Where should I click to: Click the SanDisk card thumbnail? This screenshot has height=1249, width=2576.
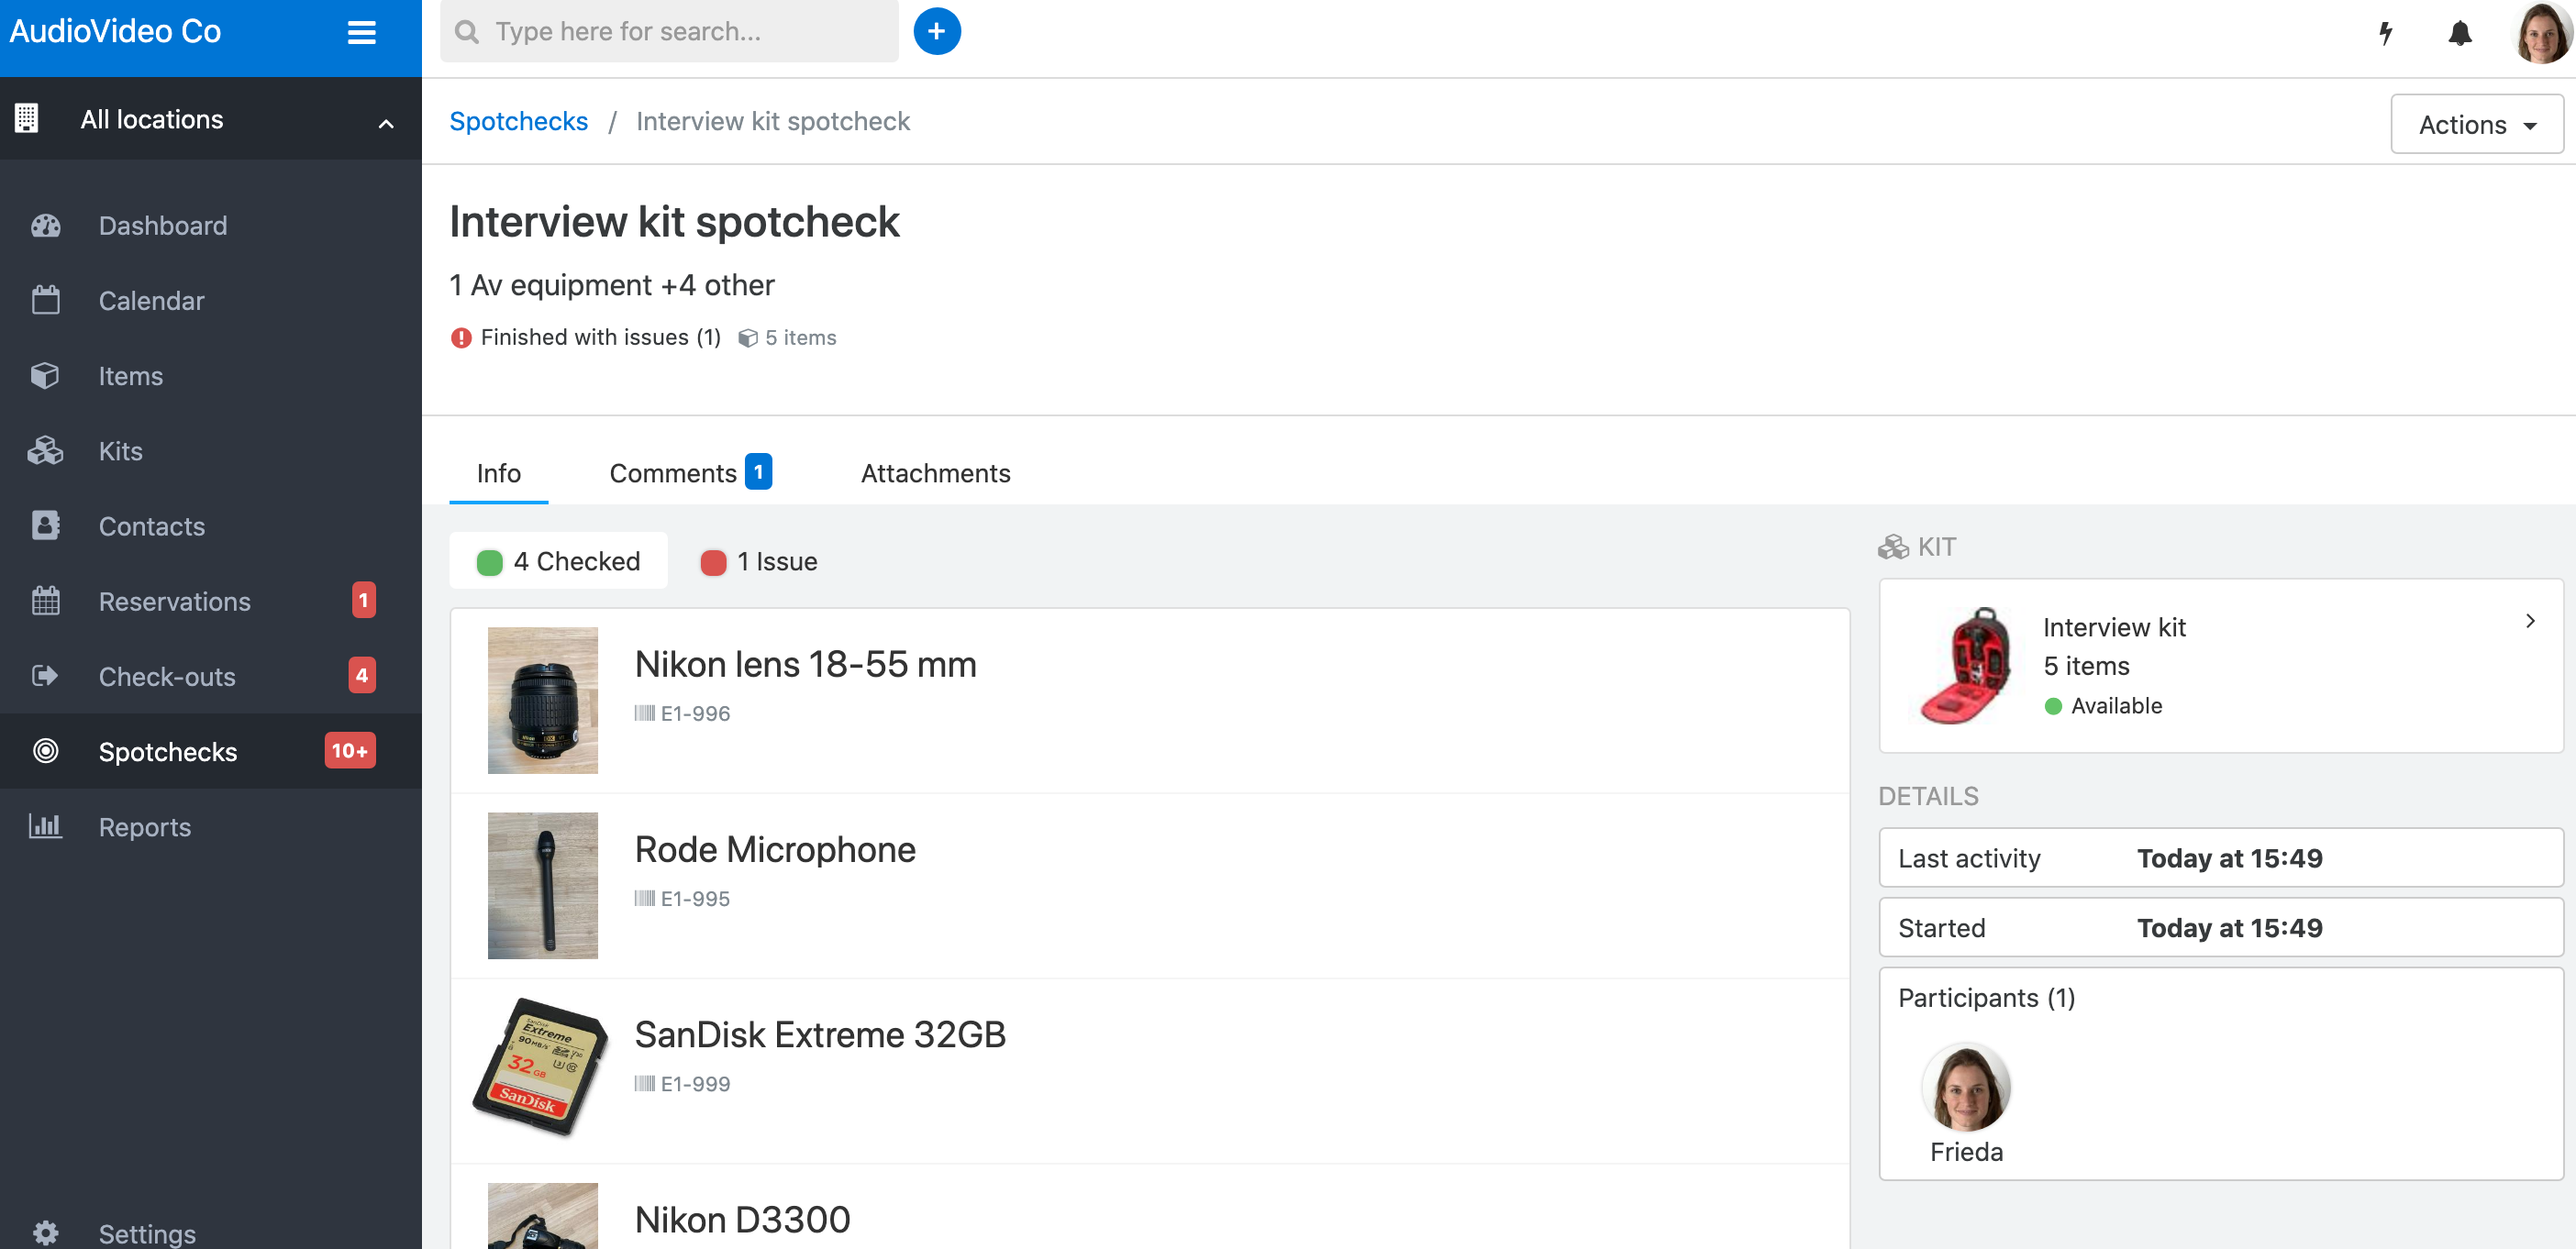541,1067
